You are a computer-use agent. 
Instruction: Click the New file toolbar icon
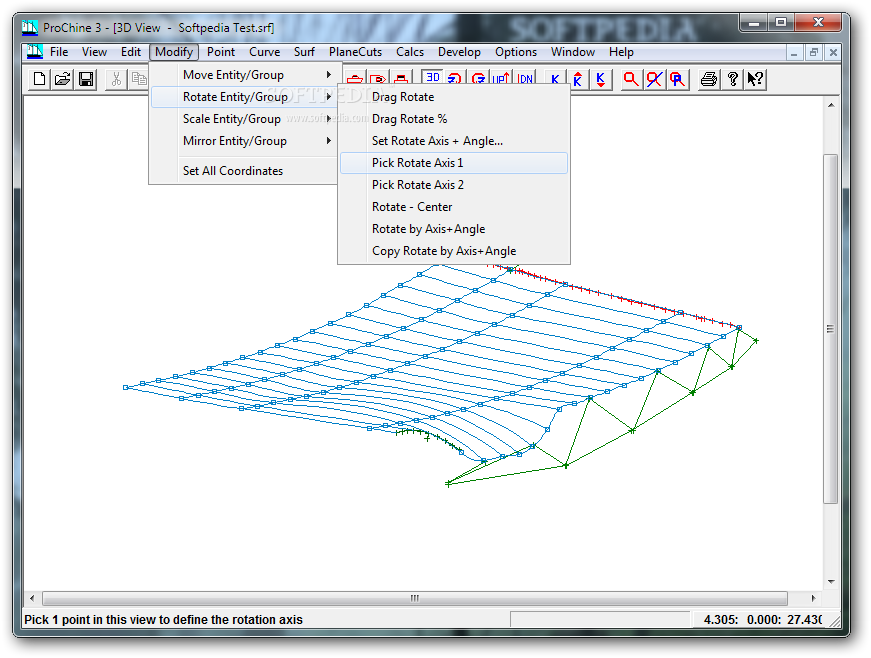(39, 79)
